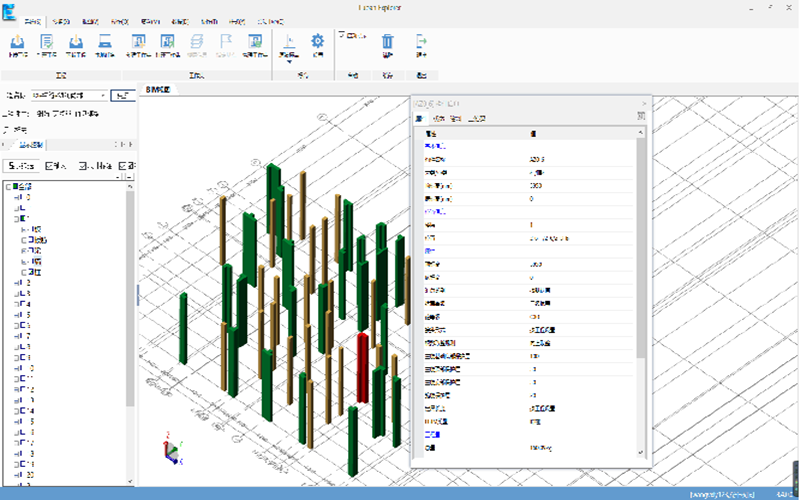Expand the tree node labeled 20
Image resolution: width=800 pixels, height=500 pixels.
point(17,474)
